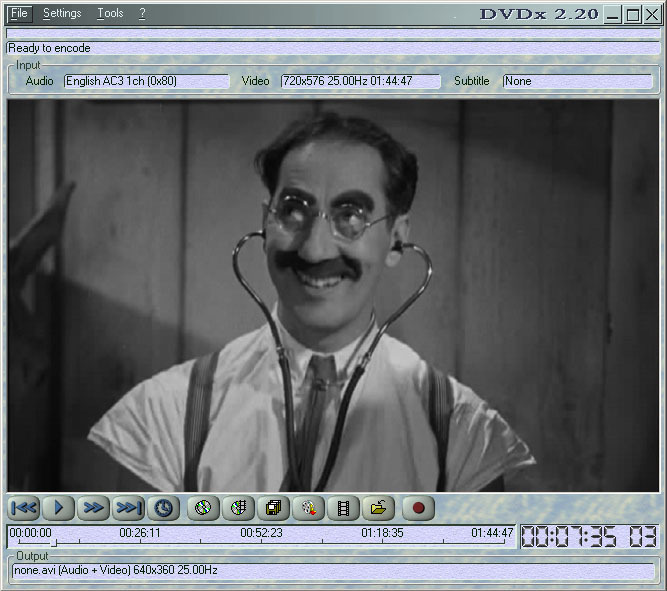Click the yellow open folder icon
667x591 pixels.
(378, 507)
